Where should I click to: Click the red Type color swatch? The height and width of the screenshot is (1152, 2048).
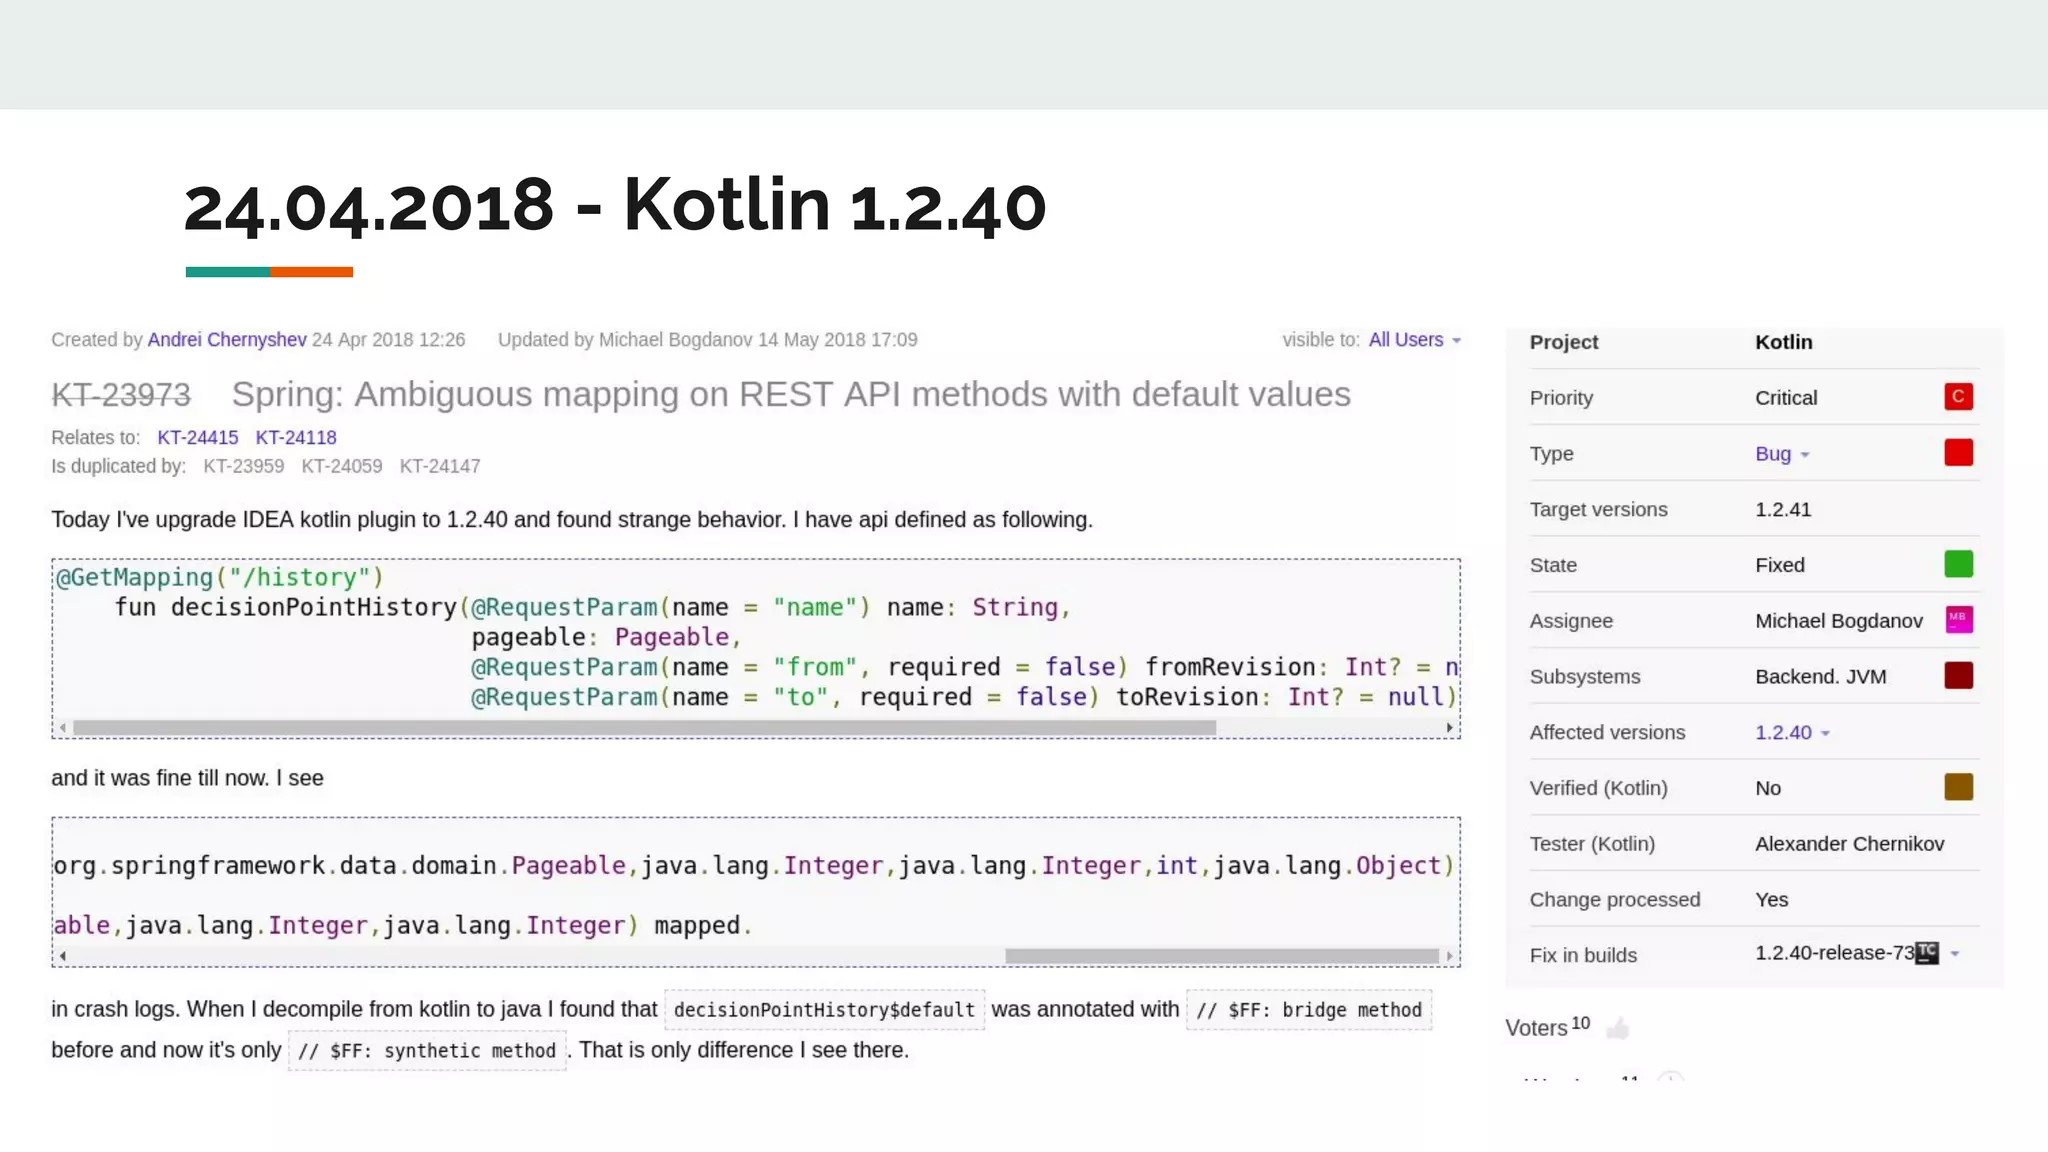[x=1958, y=453]
